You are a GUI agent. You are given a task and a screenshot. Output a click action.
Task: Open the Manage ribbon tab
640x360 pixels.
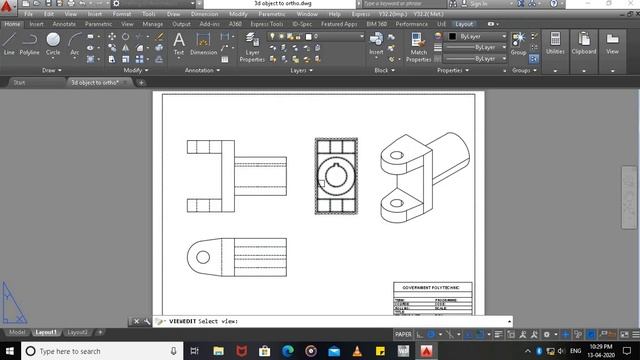pyautogui.click(x=153, y=24)
